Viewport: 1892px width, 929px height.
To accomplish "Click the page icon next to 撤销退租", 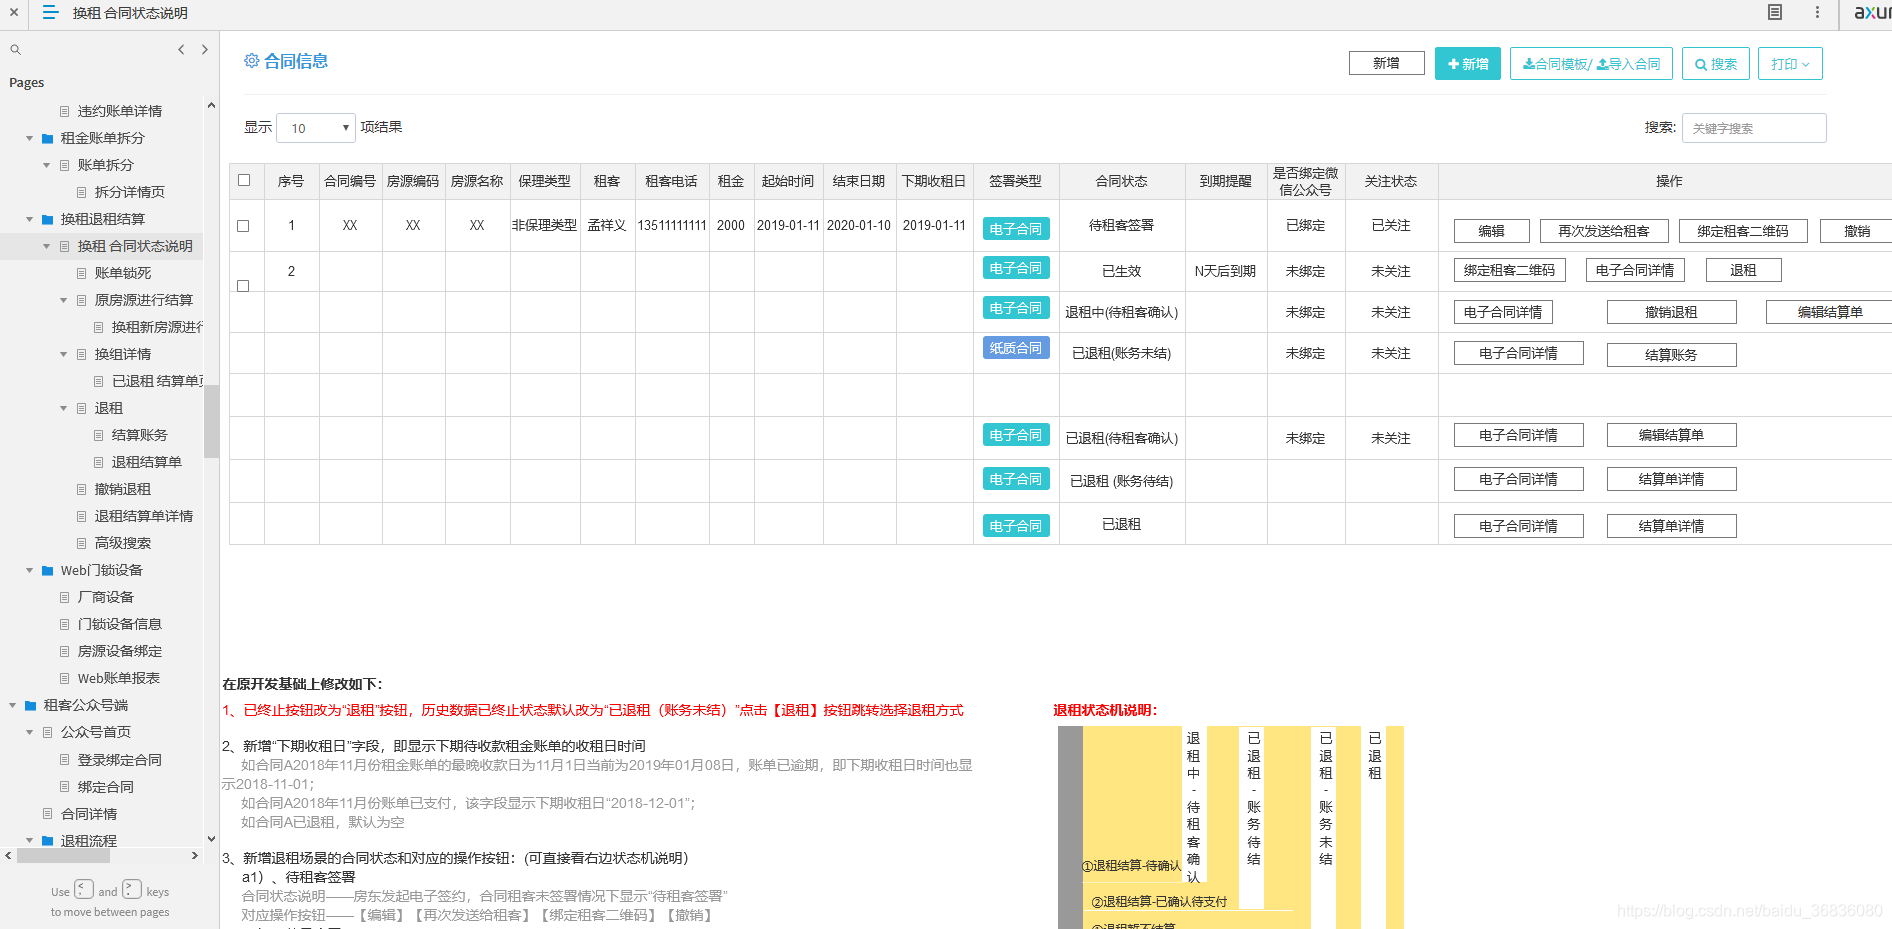I will point(82,489).
